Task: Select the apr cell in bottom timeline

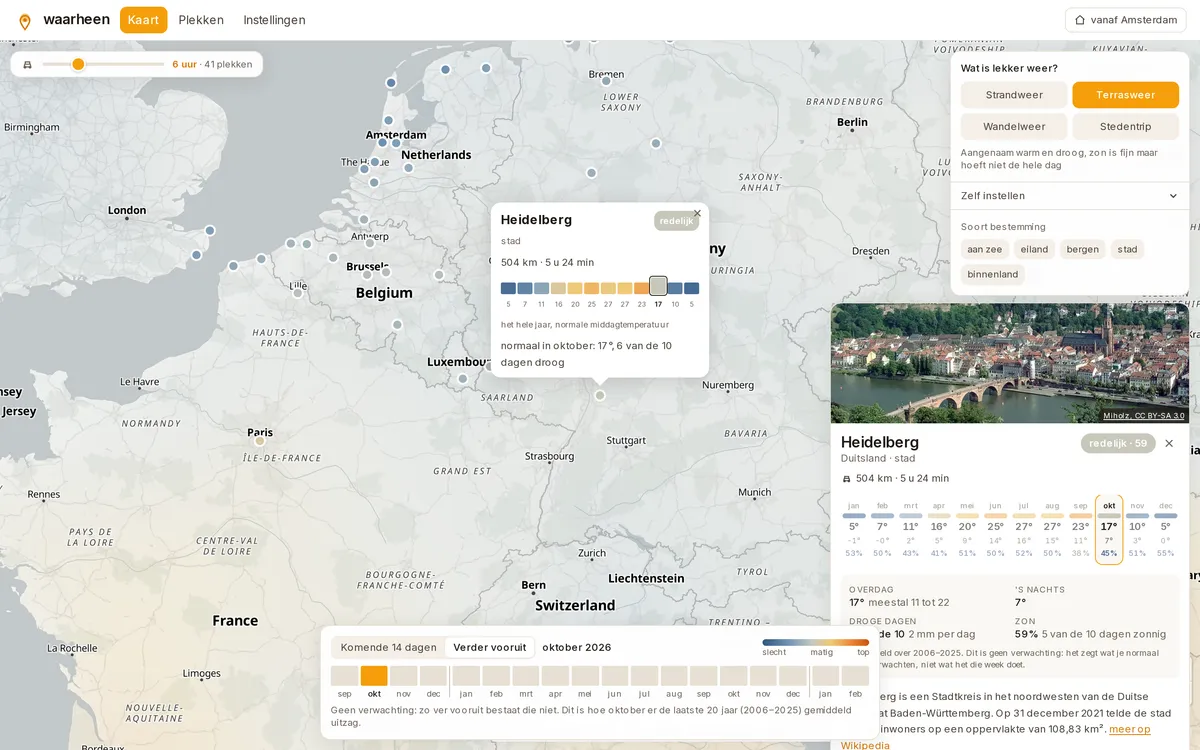Action: pos(555,676)
